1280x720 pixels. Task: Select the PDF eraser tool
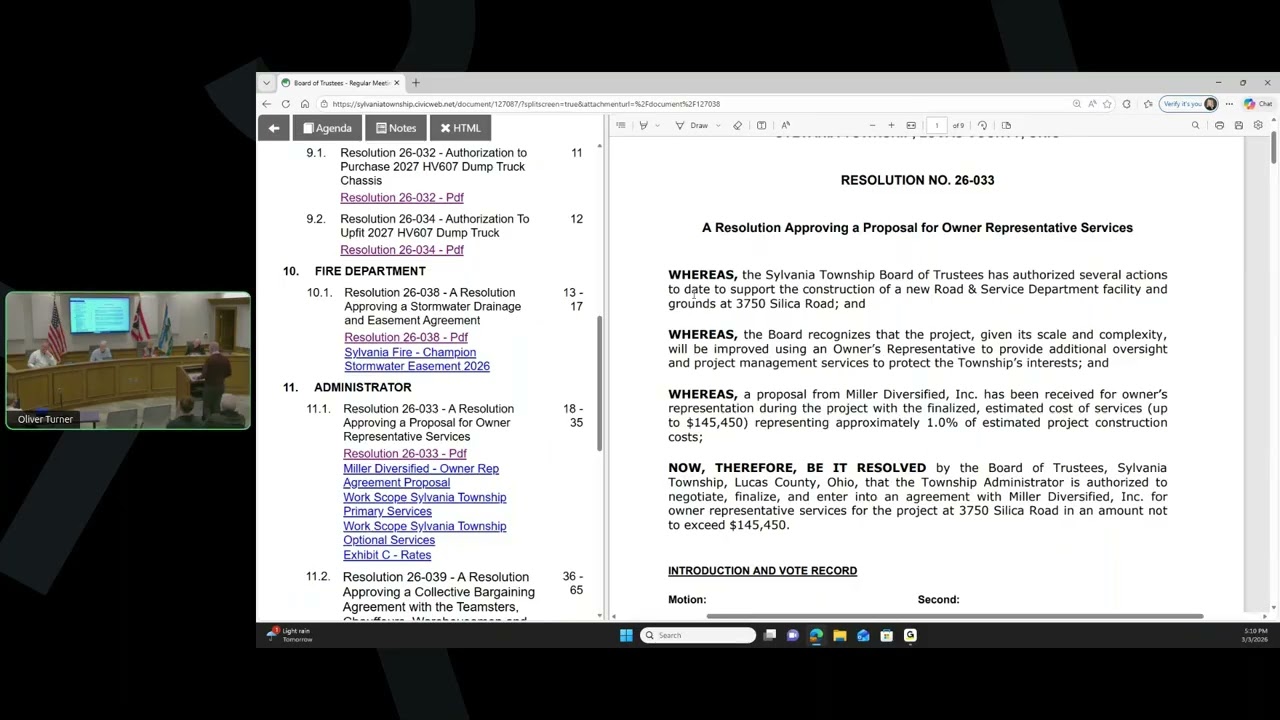(738, 126)
